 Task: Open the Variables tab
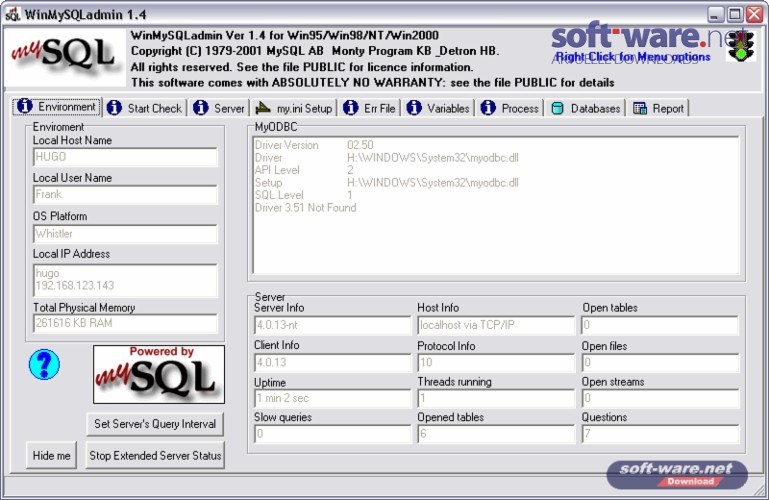coord(438,108)
